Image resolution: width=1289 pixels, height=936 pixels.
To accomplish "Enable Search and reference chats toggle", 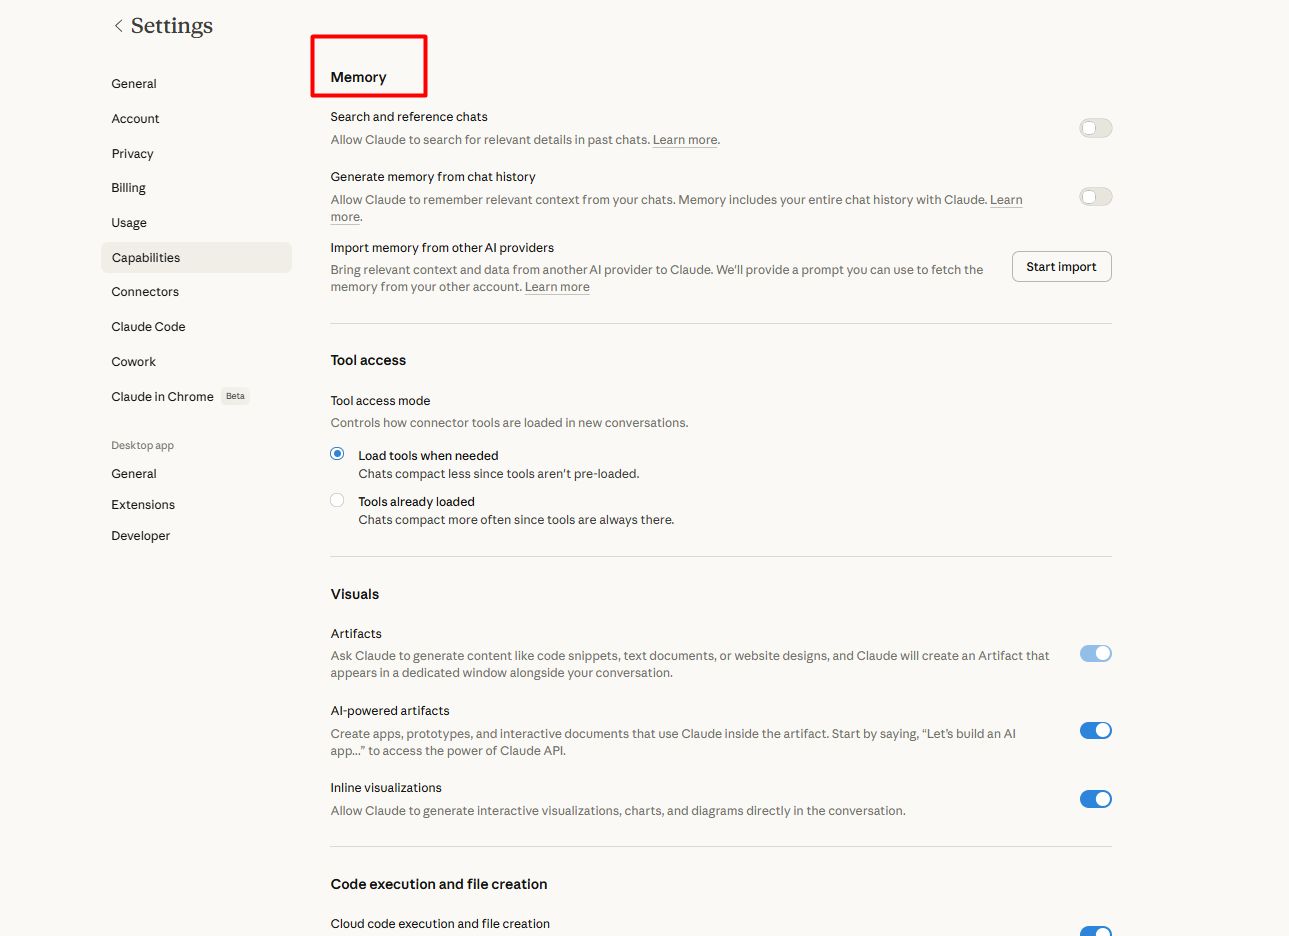I will click(x=1096, y=128).
